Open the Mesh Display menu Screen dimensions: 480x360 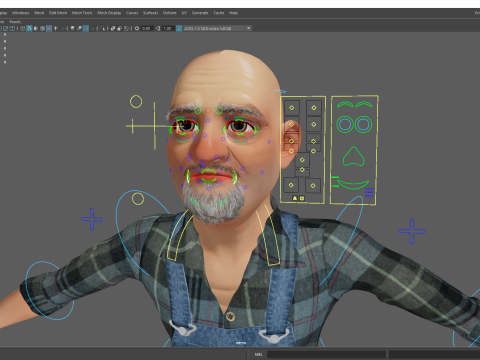(109, 13)
